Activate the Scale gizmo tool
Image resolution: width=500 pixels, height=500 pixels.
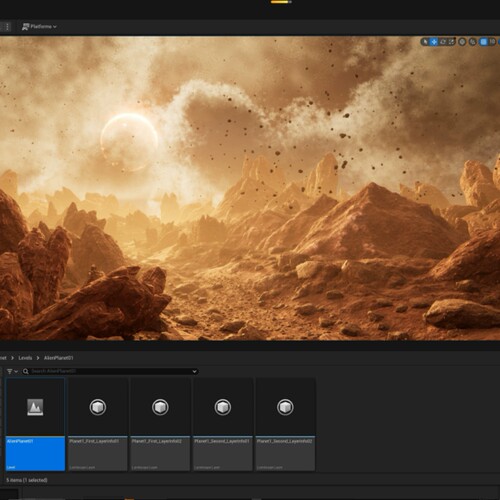point(451,42)
